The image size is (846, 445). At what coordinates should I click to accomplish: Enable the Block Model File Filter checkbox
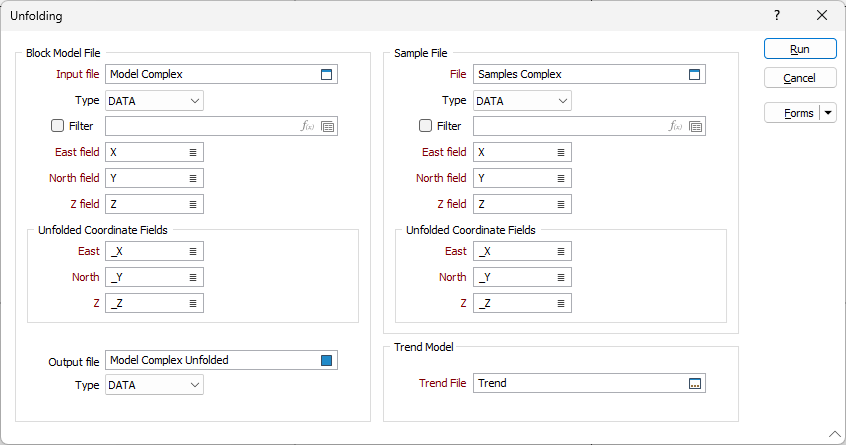[x=57, y=126]
